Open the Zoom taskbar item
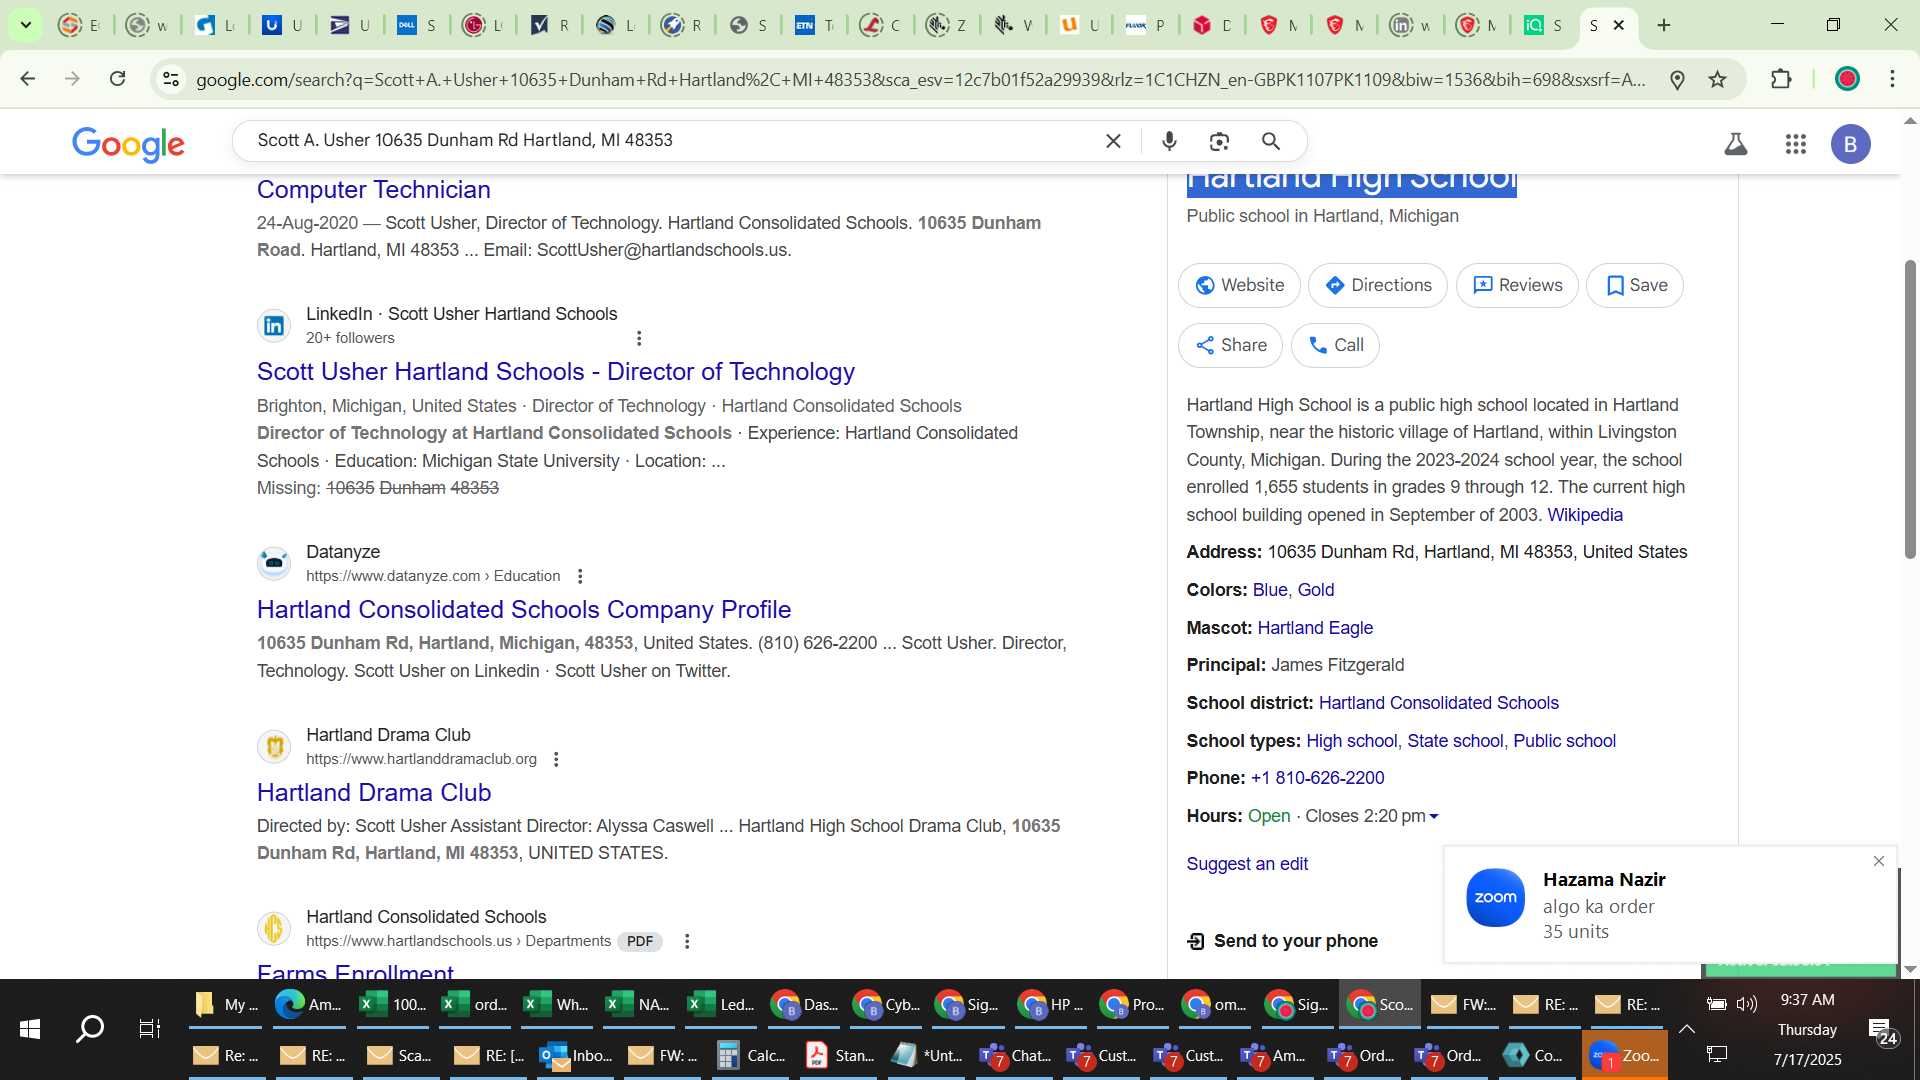The width and height of the screenshot is (1920, 1080). coord(1624,1056)
